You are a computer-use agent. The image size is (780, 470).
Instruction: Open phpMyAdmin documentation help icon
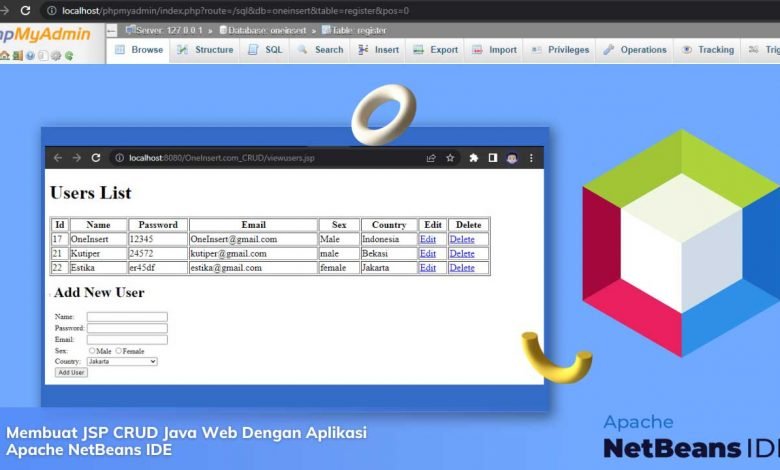point(30,56)
